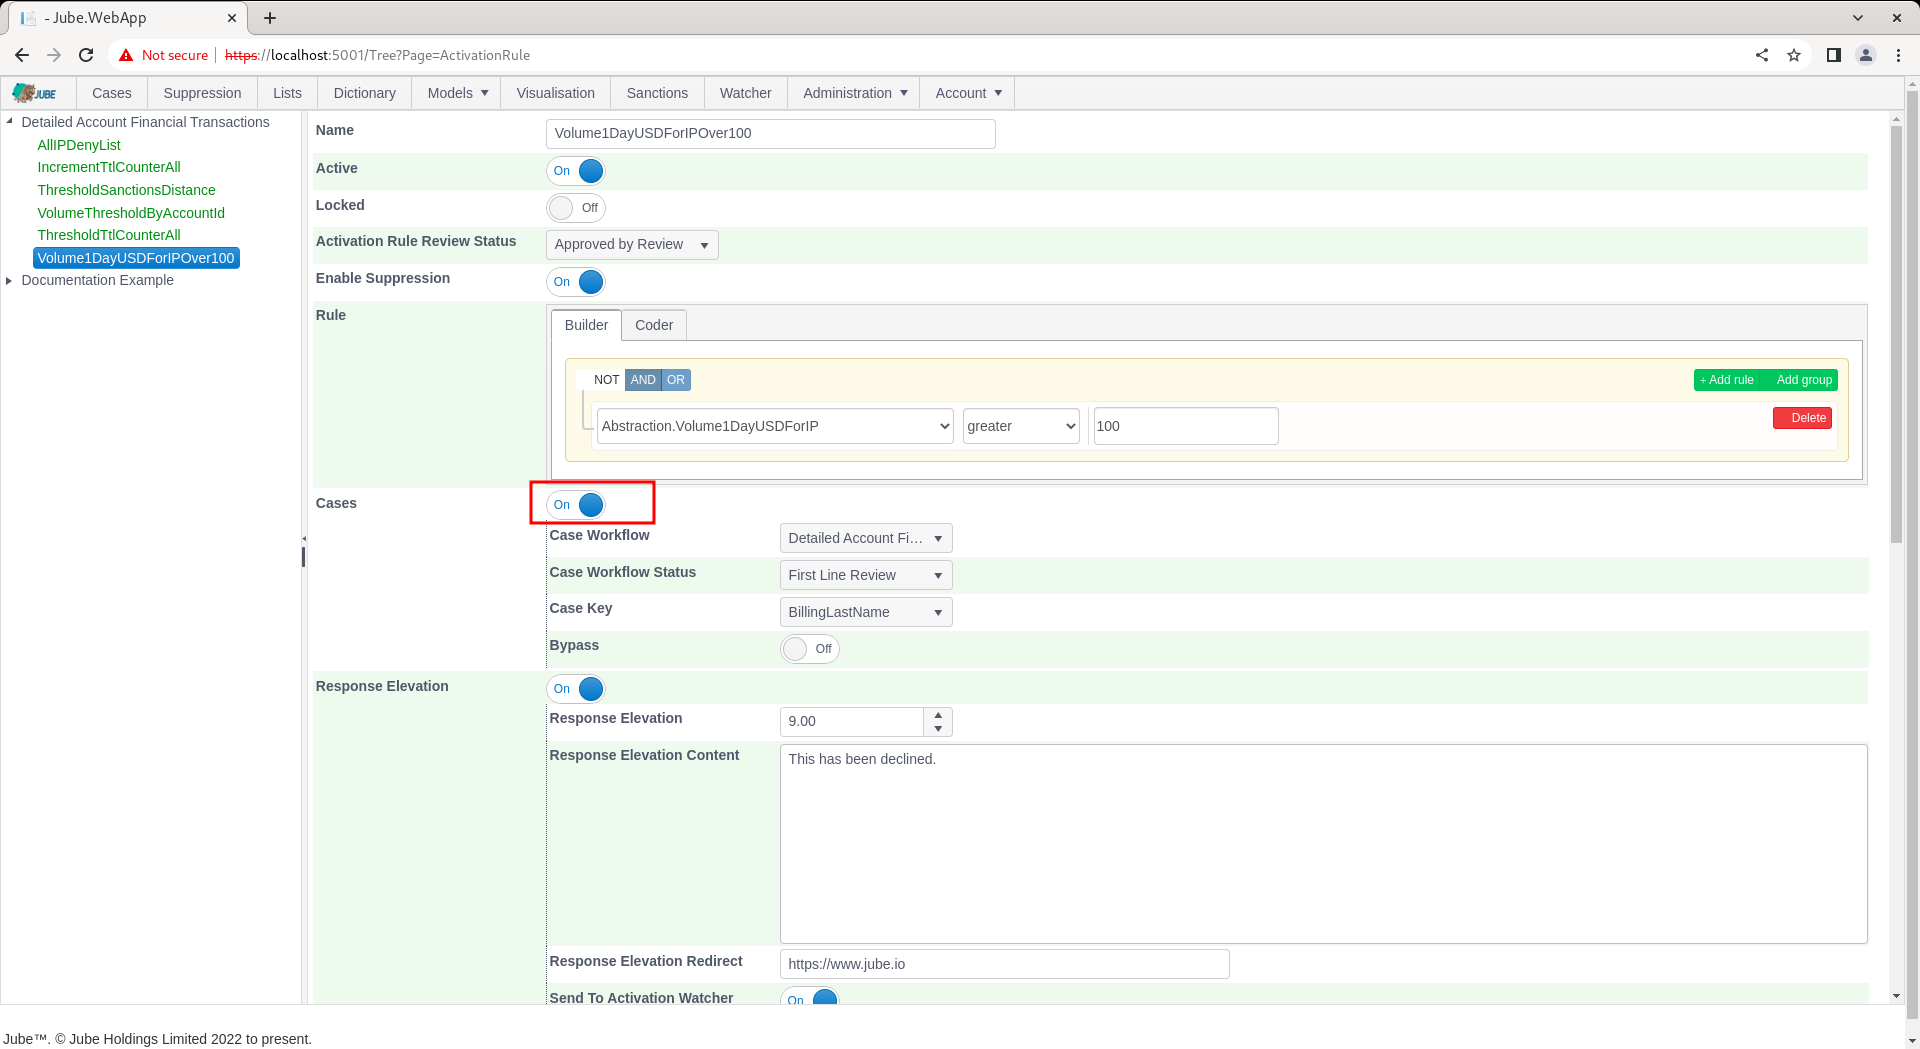The image size is (1920, 1049).
Task: Click the Not secure warning icon
Action: [x=126, y=55]
